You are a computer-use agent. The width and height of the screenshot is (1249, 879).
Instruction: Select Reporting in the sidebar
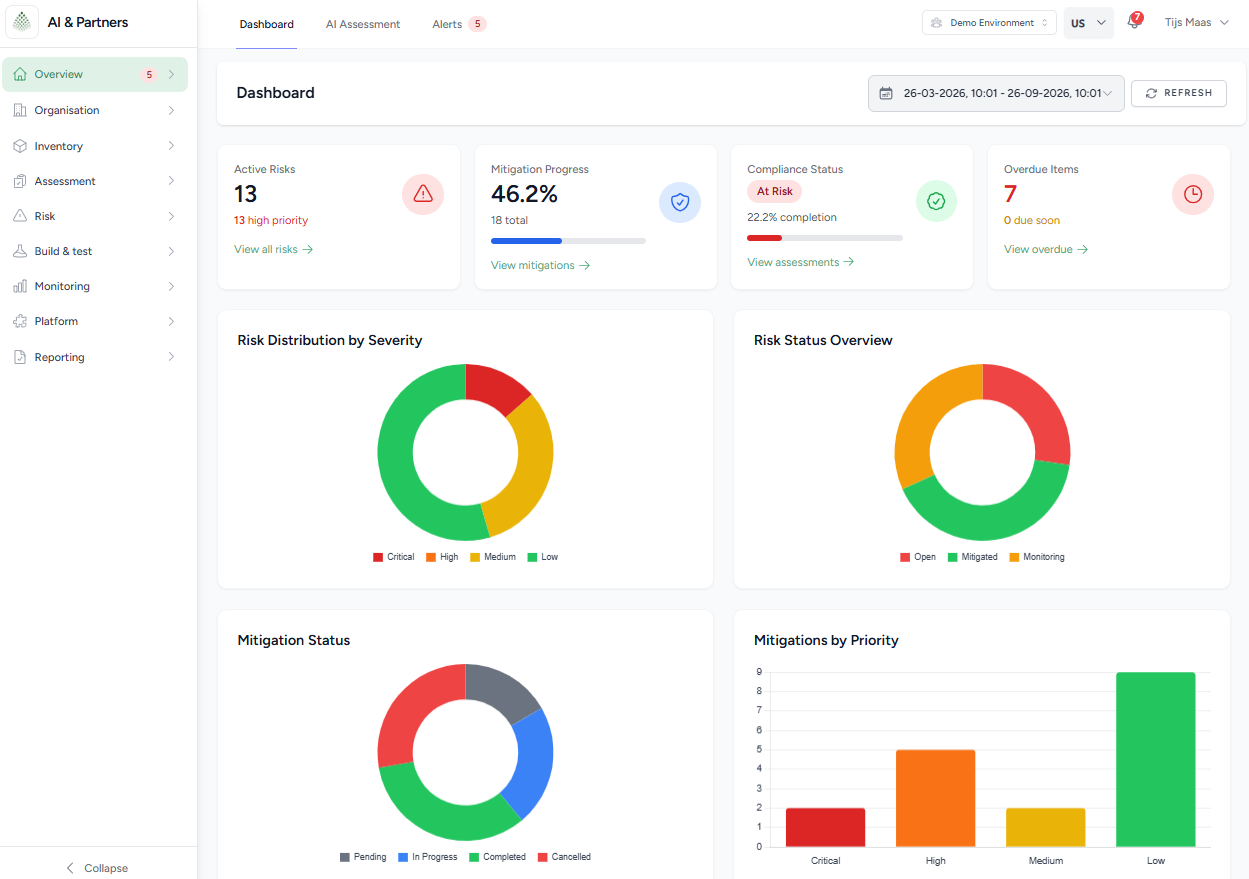click(94, 357)
